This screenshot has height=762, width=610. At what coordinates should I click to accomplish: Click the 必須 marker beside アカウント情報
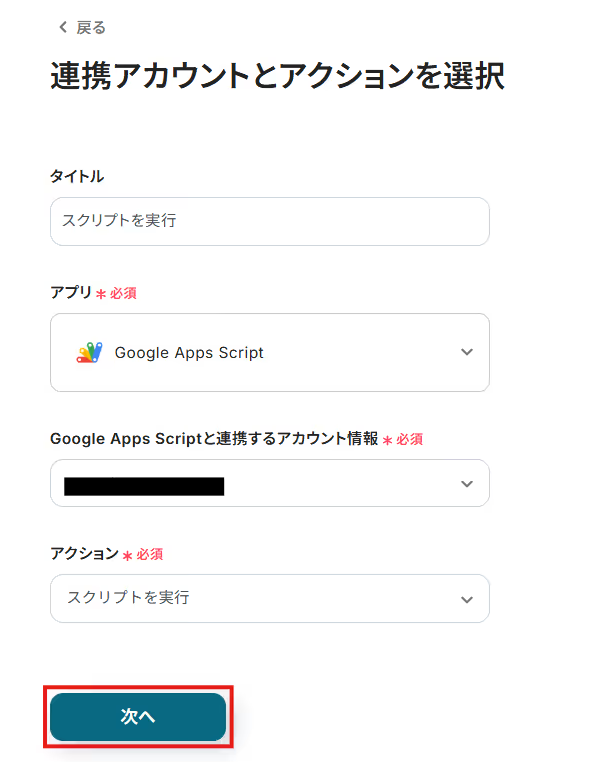click(x=410, y=440)
